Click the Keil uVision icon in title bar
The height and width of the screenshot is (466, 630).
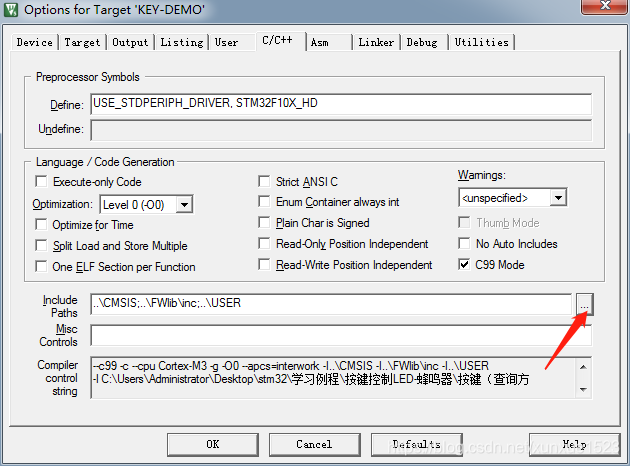click(11, 10)
